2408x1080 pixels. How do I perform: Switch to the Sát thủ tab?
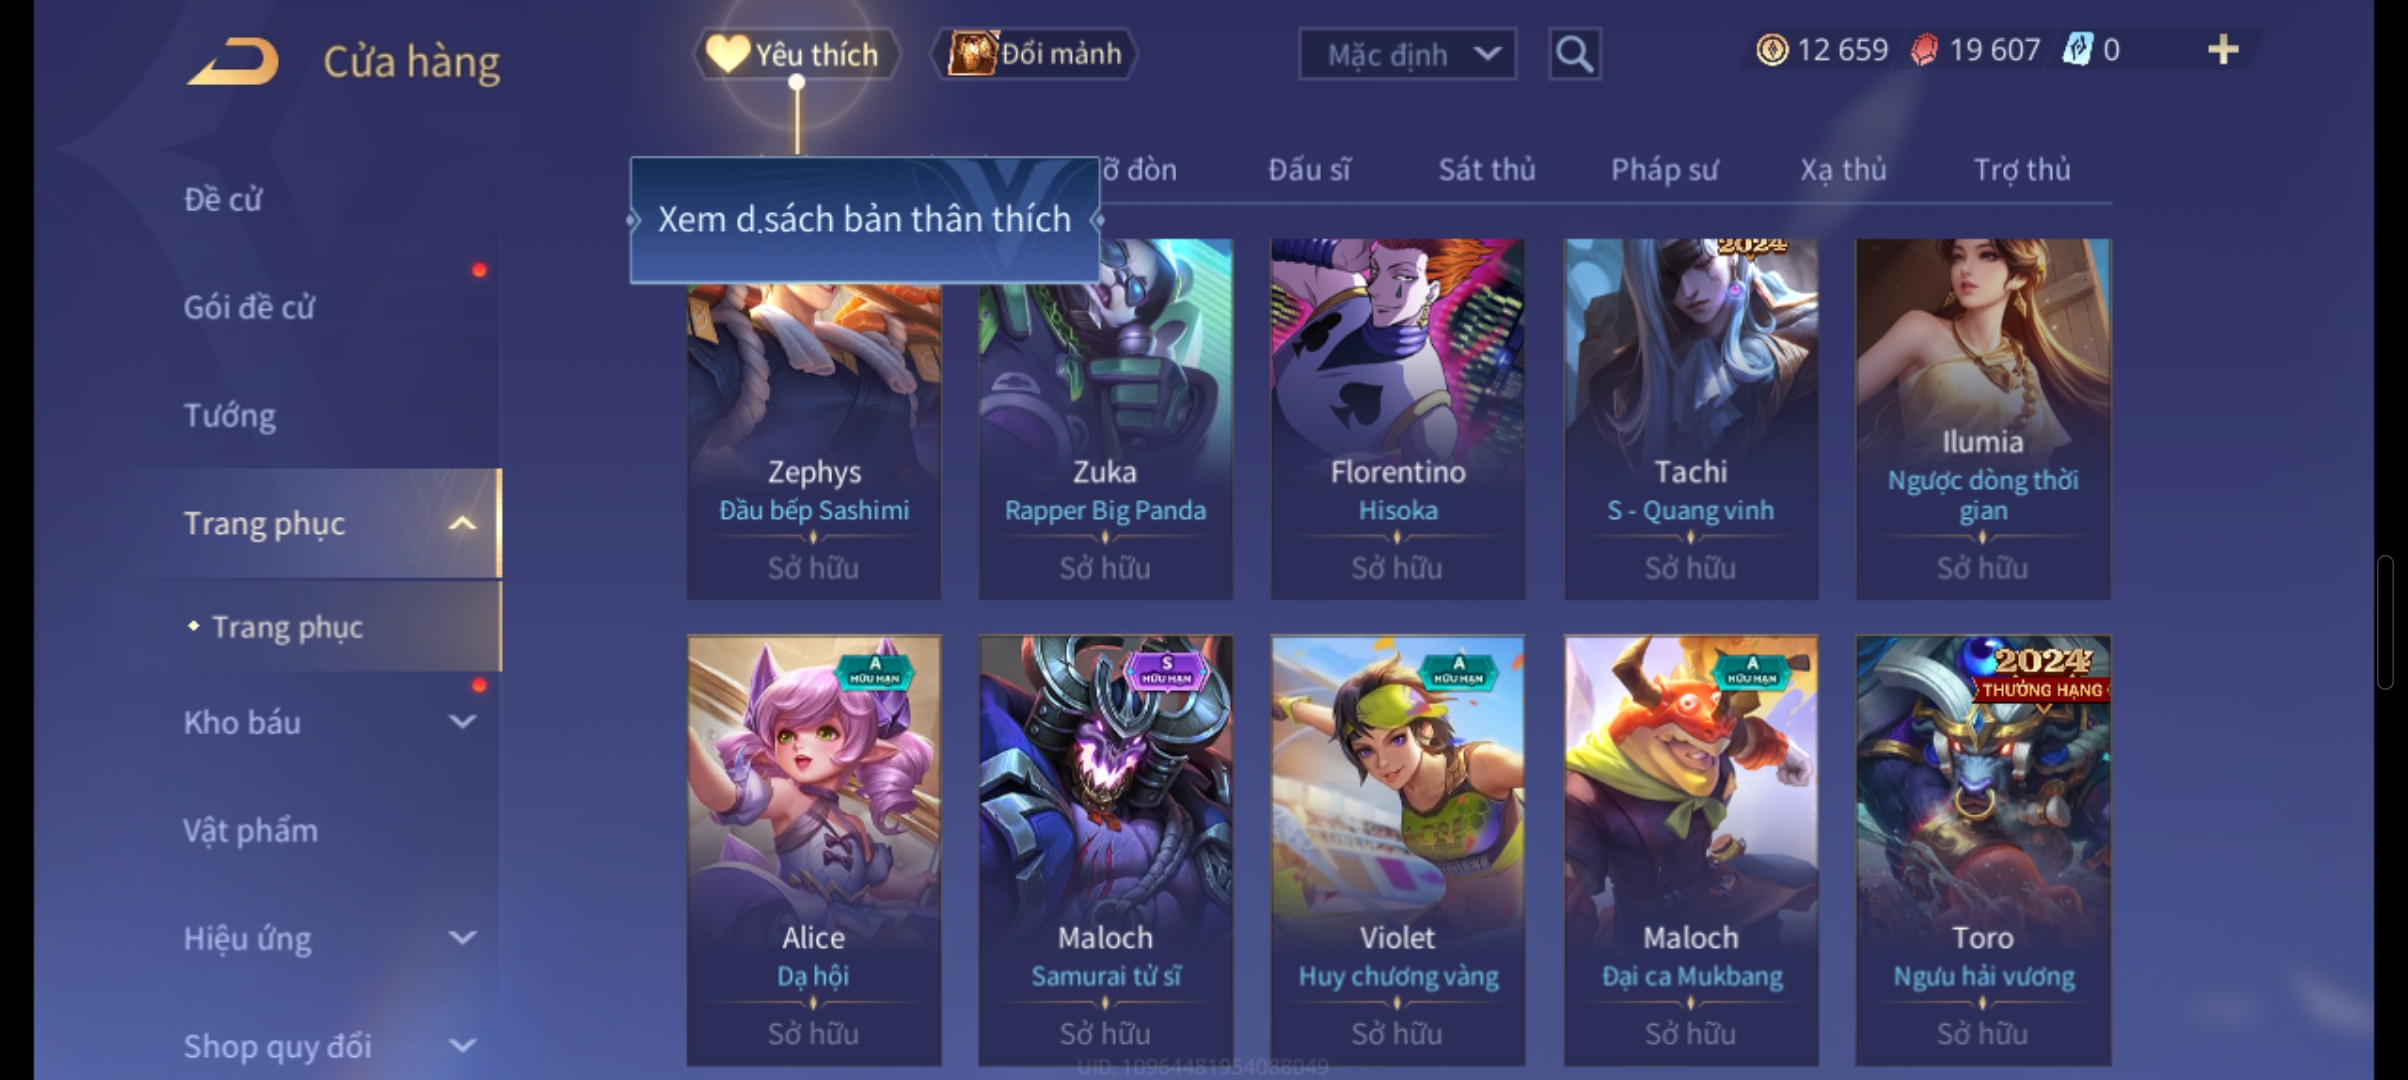point(1487,170)
